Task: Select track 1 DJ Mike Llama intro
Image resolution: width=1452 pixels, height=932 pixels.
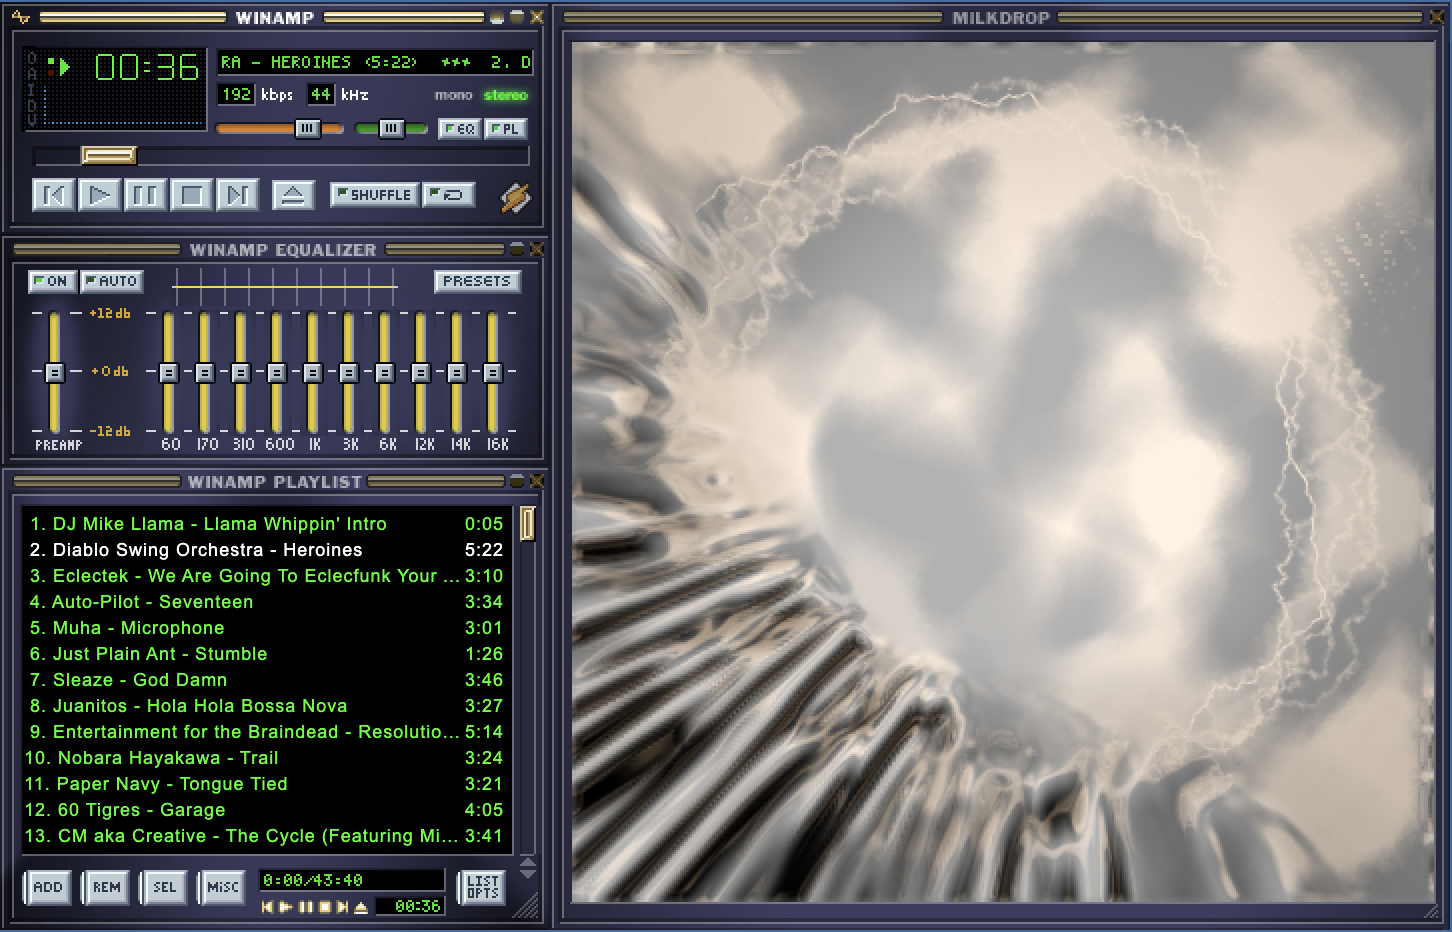Action: point(266,523)
